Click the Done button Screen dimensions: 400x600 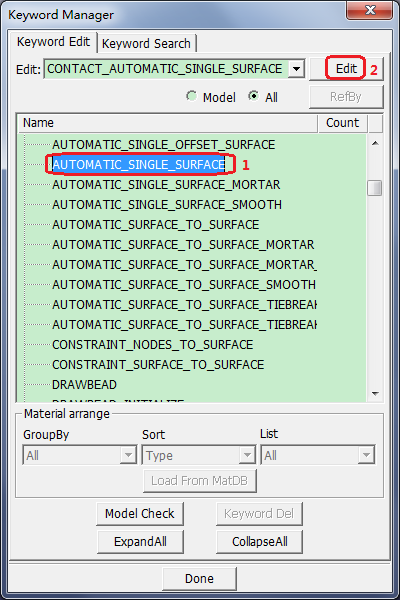(199, 579)
